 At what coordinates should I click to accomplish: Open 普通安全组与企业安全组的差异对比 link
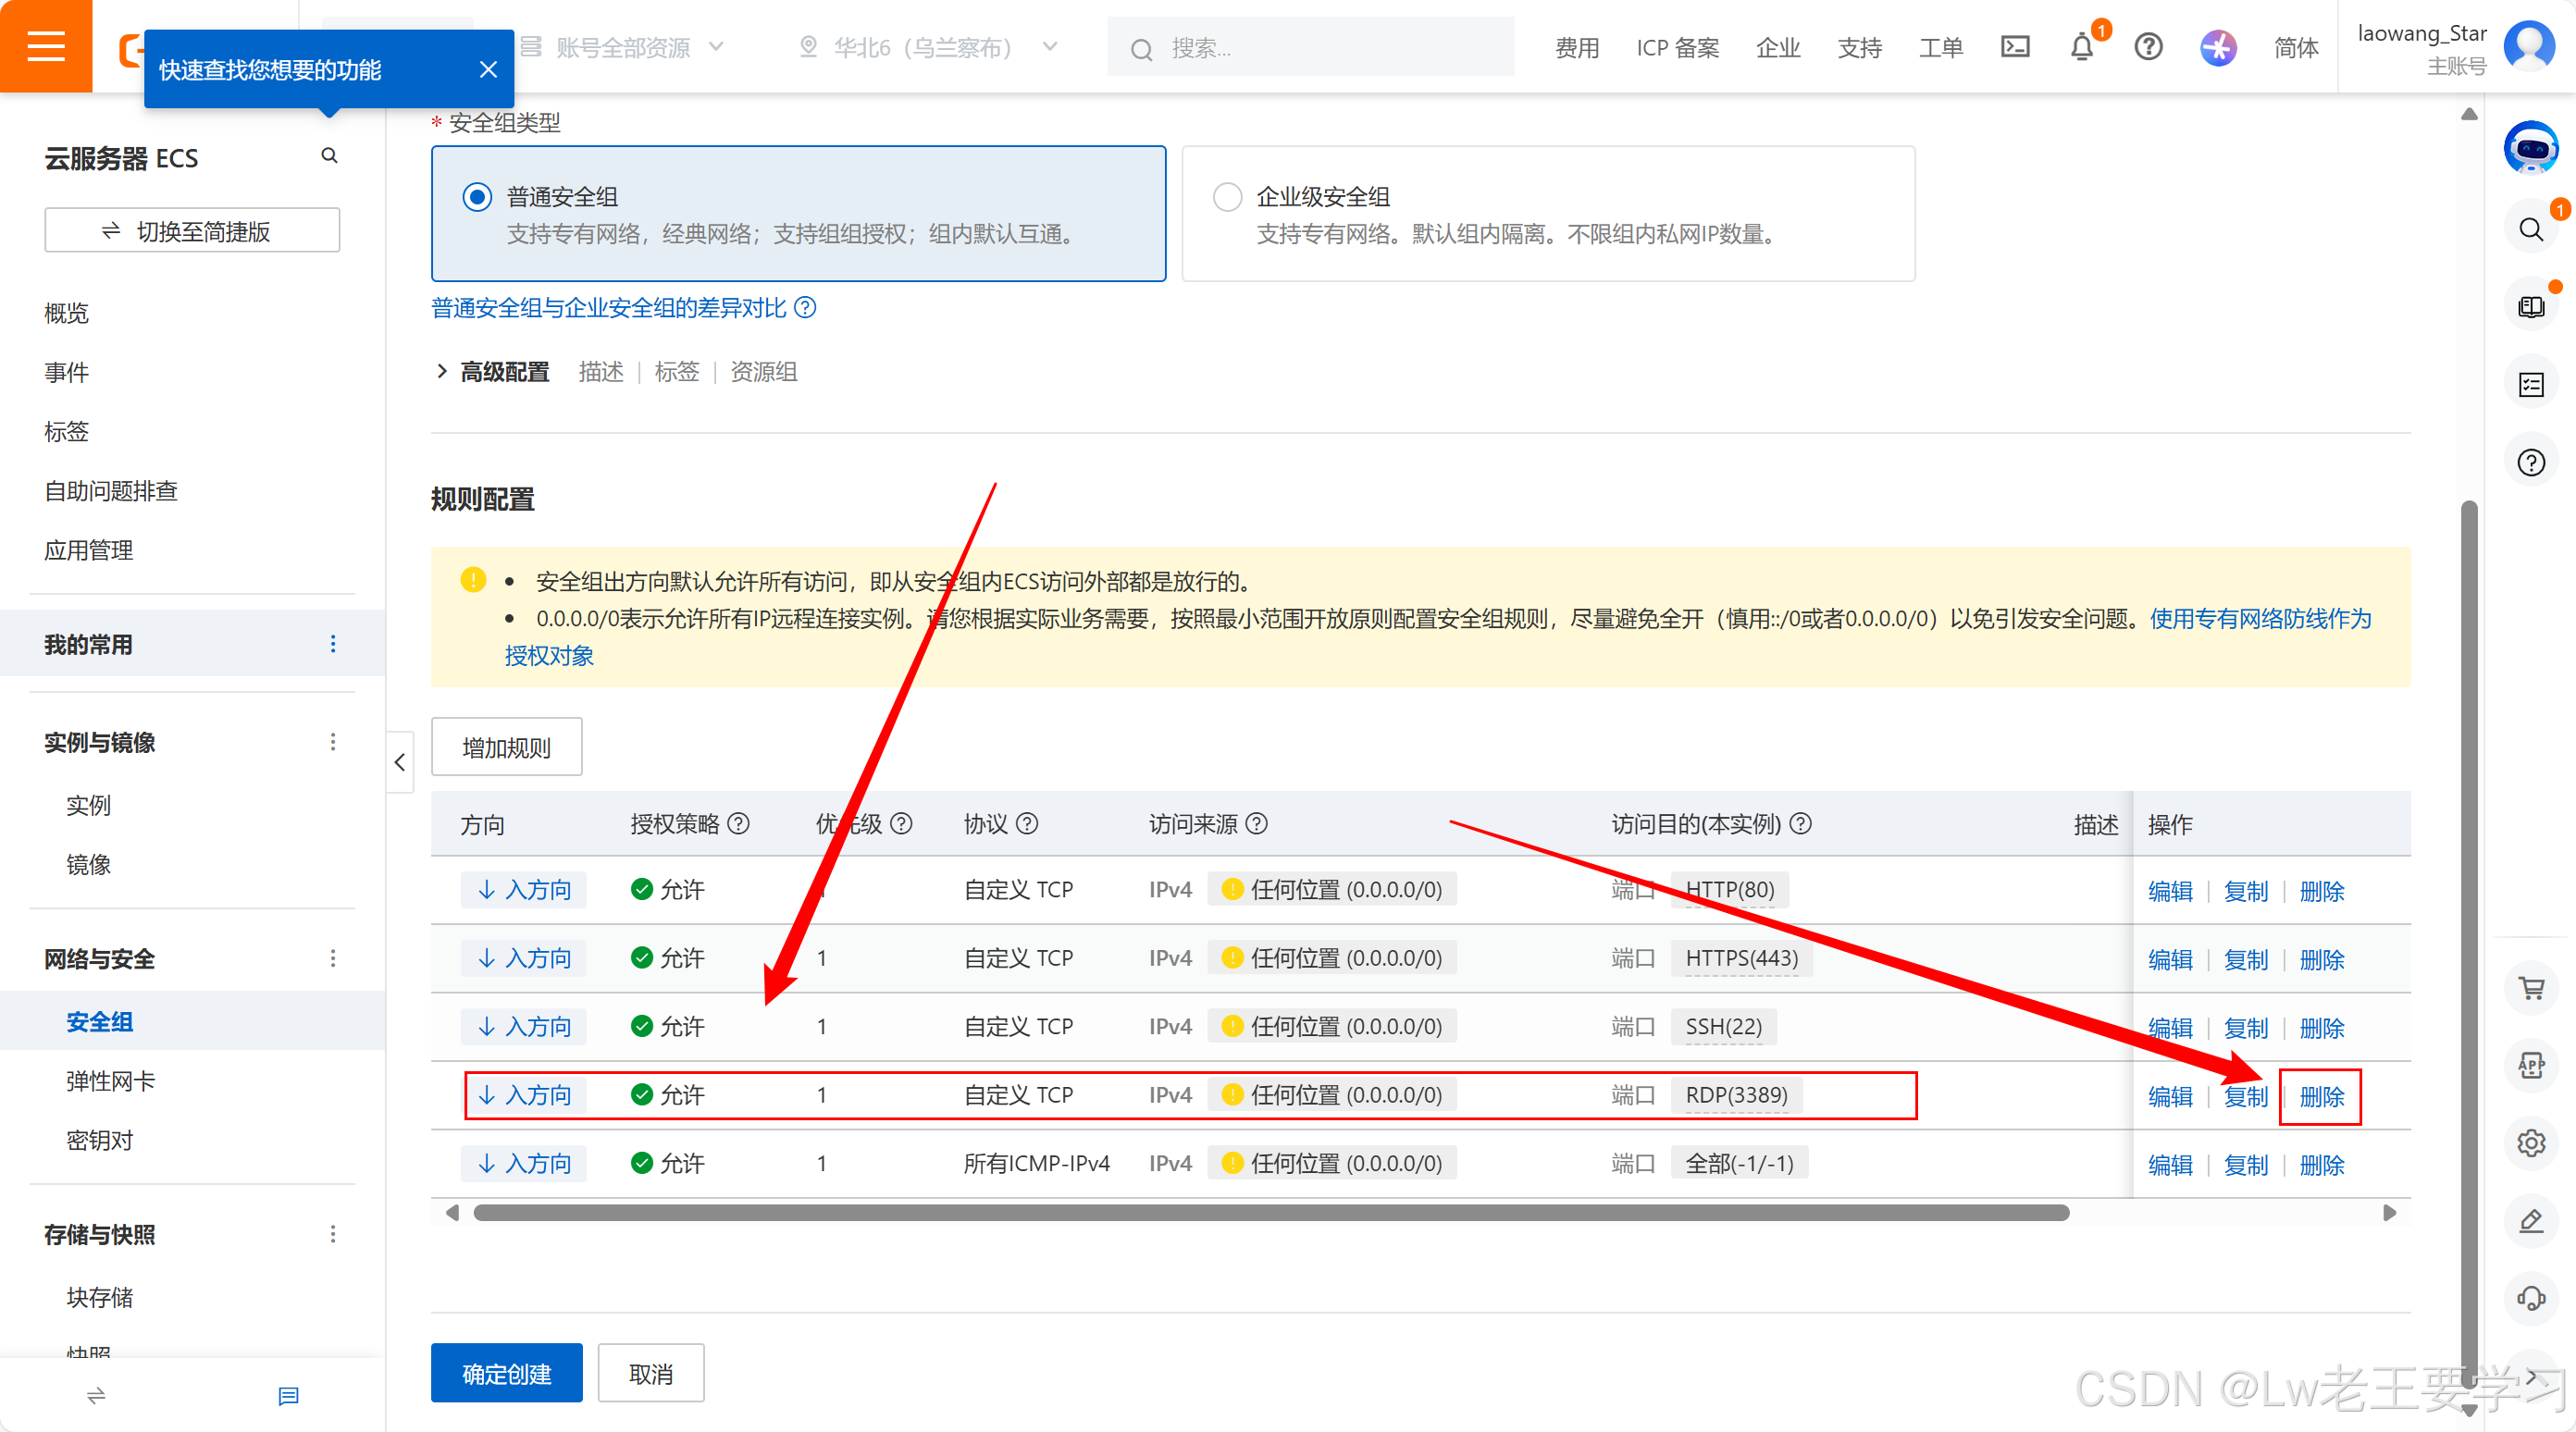(609, 308)
